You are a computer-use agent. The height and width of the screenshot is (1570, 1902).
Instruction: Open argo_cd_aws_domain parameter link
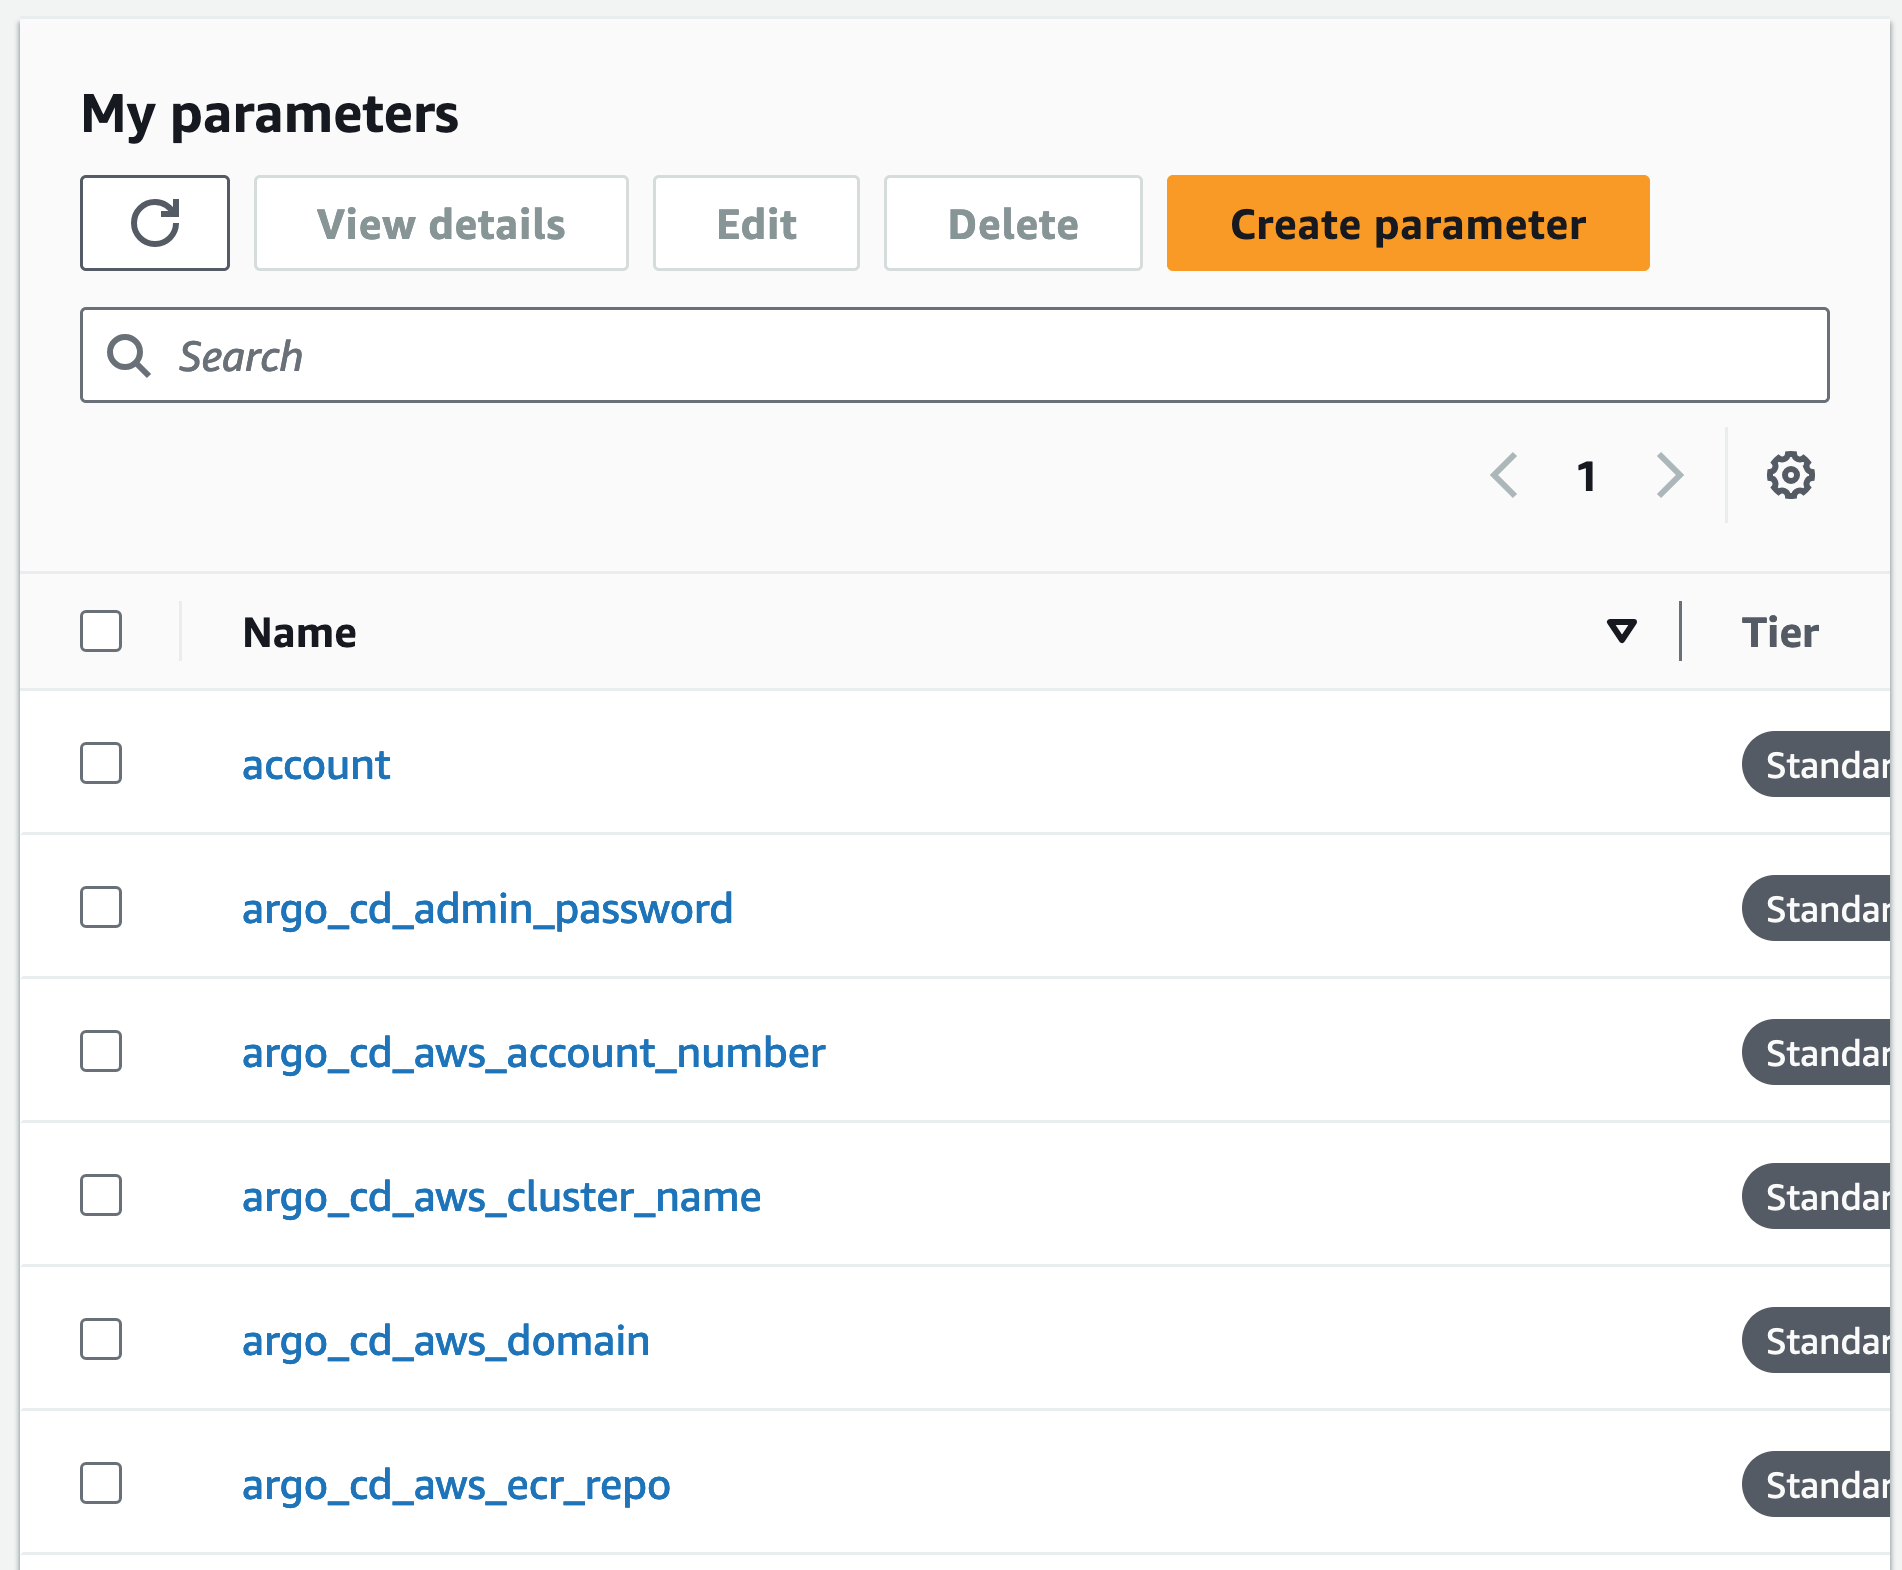446,1342
